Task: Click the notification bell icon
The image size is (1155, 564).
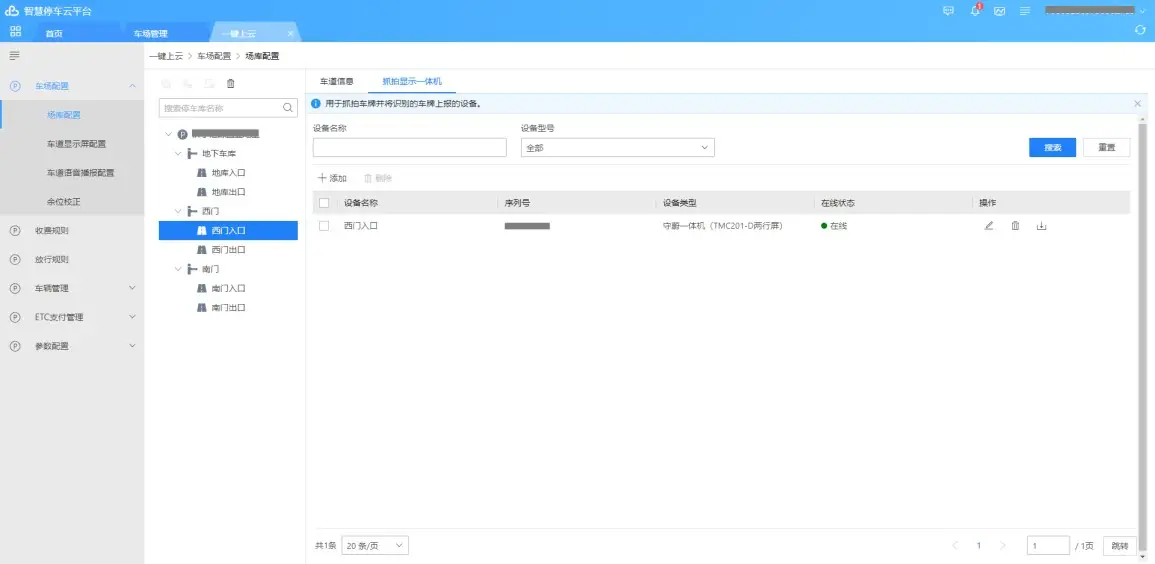Action: tap(975, 11)
